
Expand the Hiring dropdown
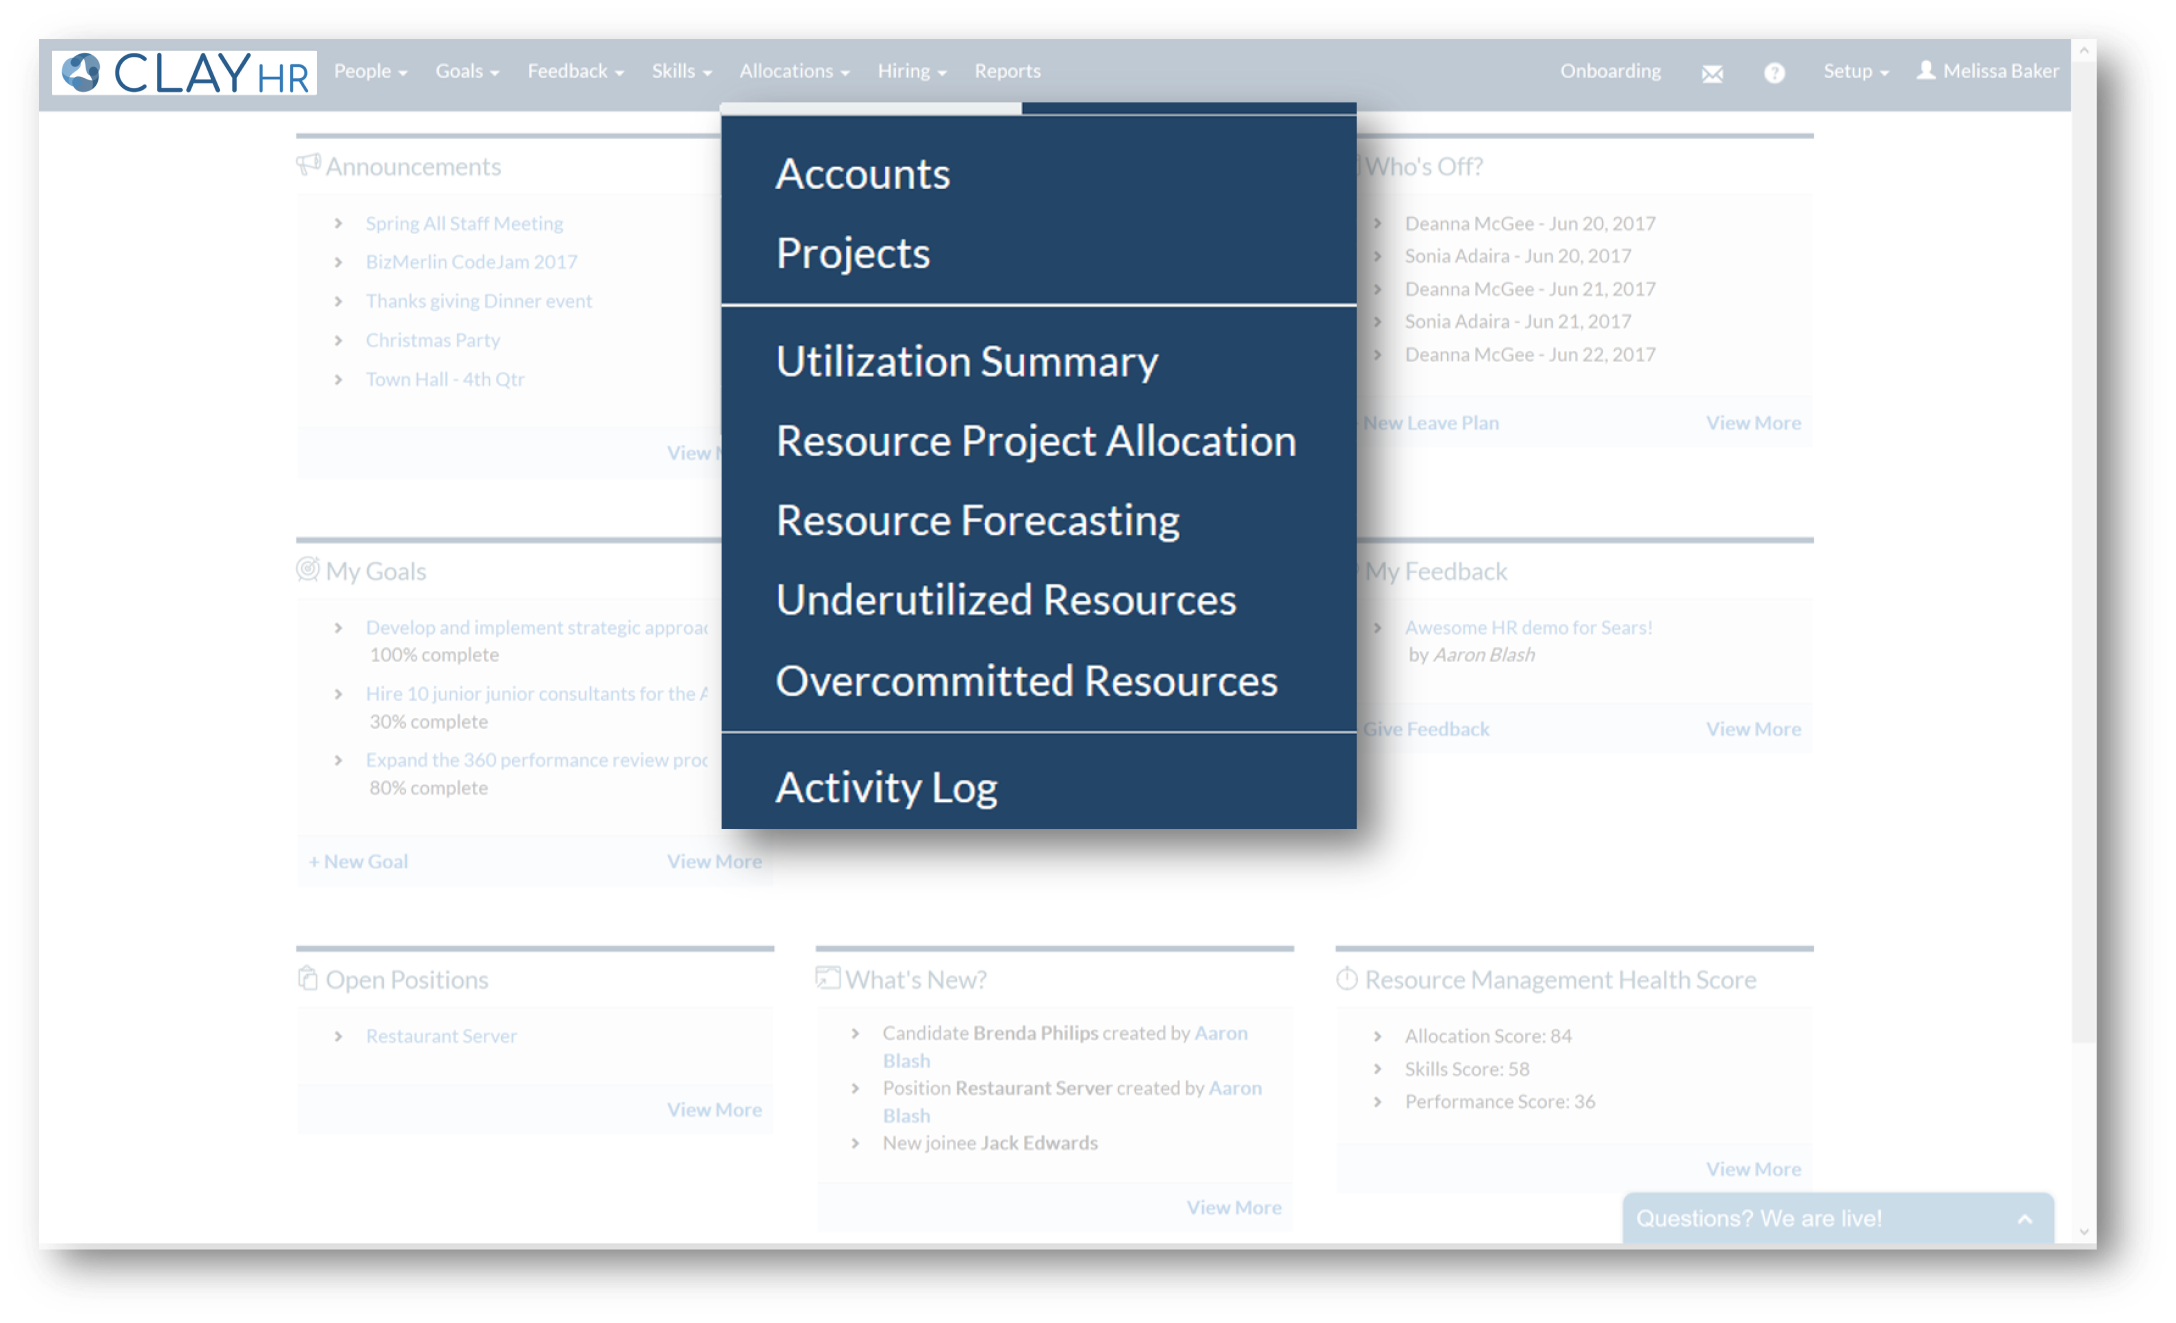[x=911, y=71]
